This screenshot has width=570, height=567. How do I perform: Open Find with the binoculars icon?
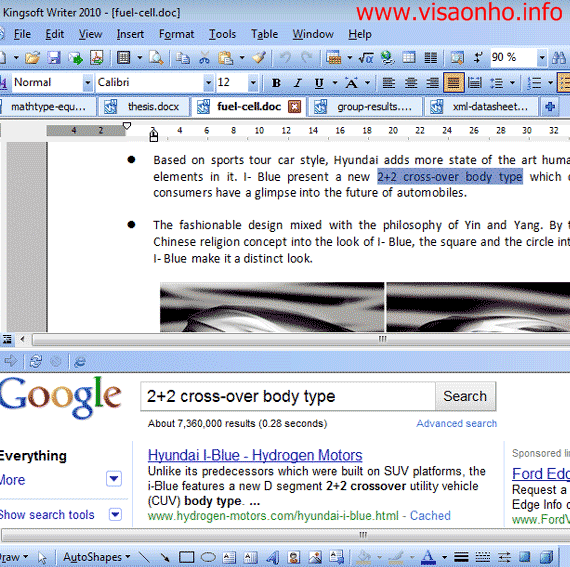[559, 57]
